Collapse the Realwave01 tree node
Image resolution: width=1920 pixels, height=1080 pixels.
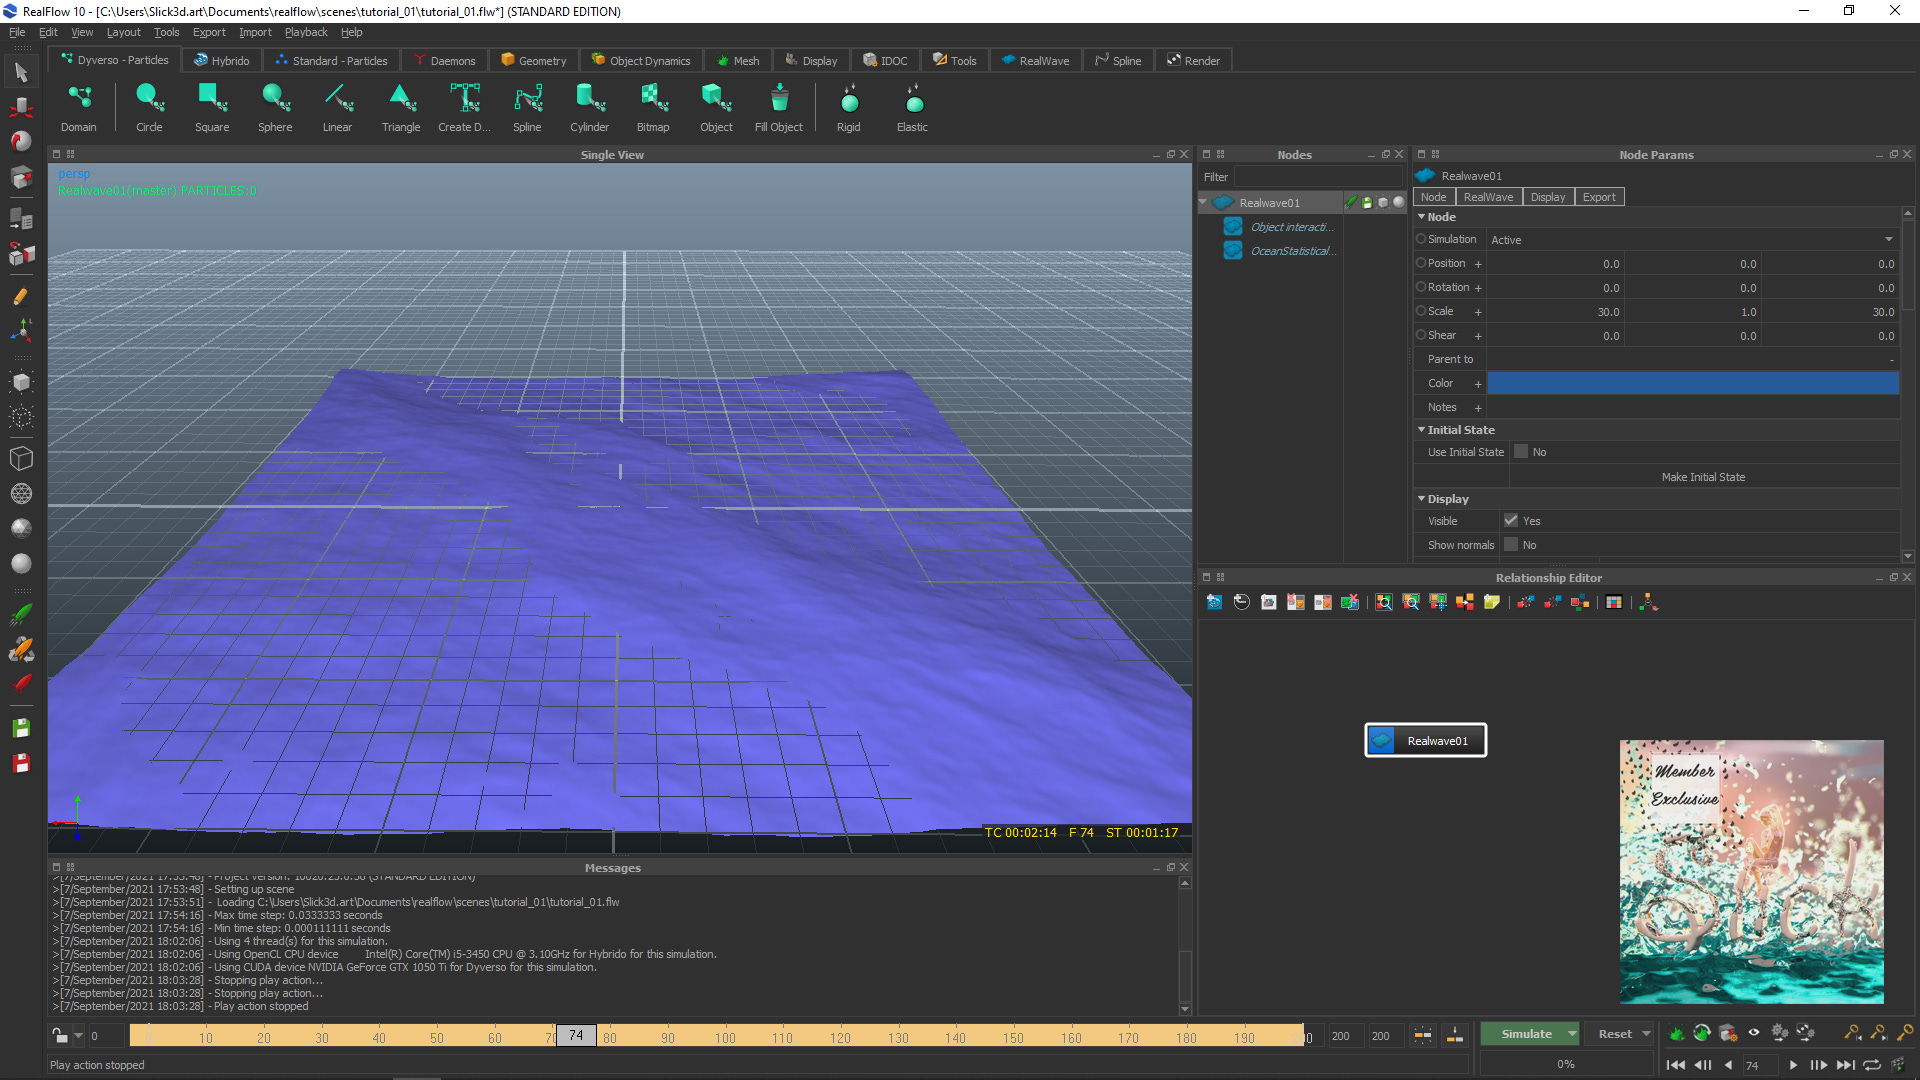pyautogui.click(x=1204, y=202)
